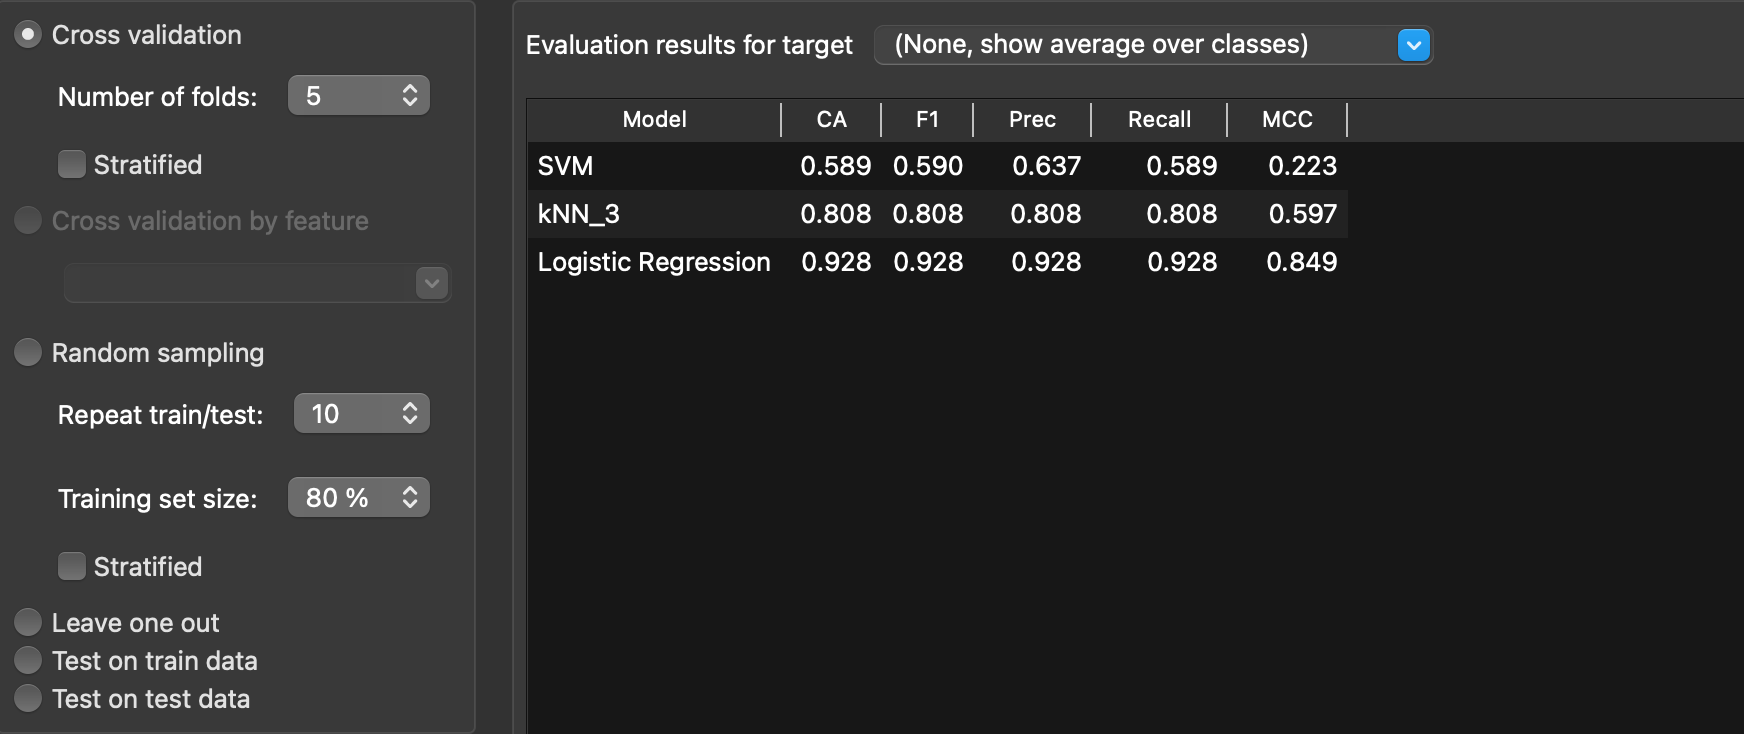Choose Test on test data

pos(28,698)
